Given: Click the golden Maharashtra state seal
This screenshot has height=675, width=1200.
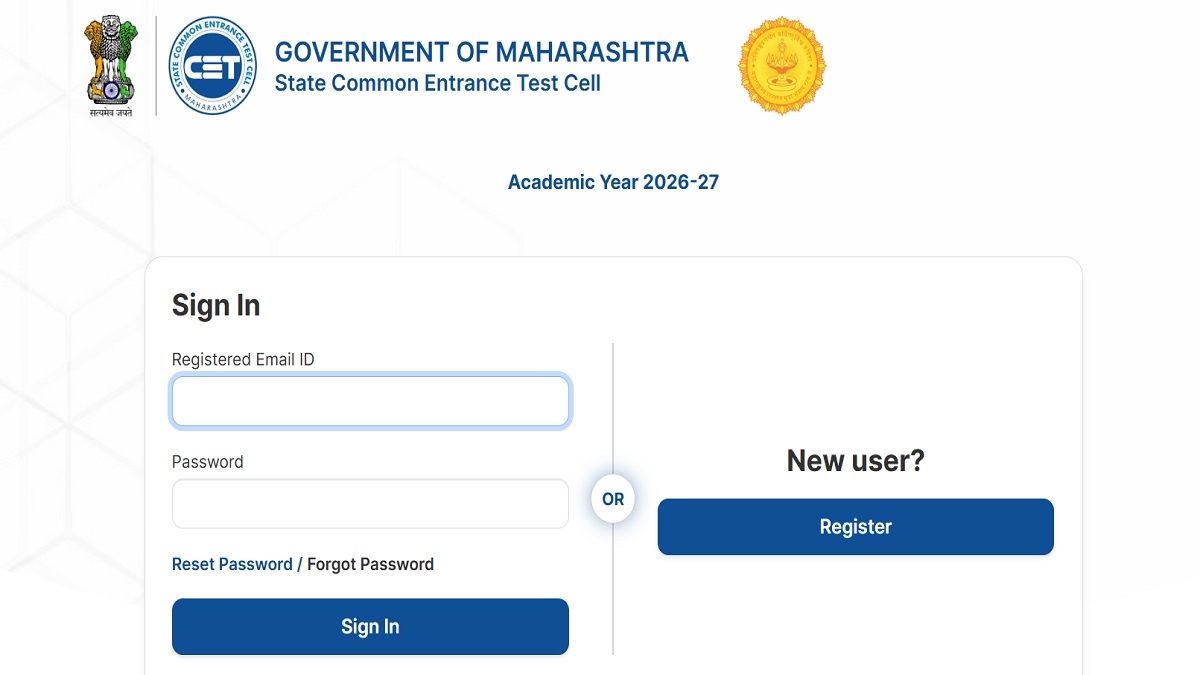Looking at the screenshot, I should click(782, 66).
